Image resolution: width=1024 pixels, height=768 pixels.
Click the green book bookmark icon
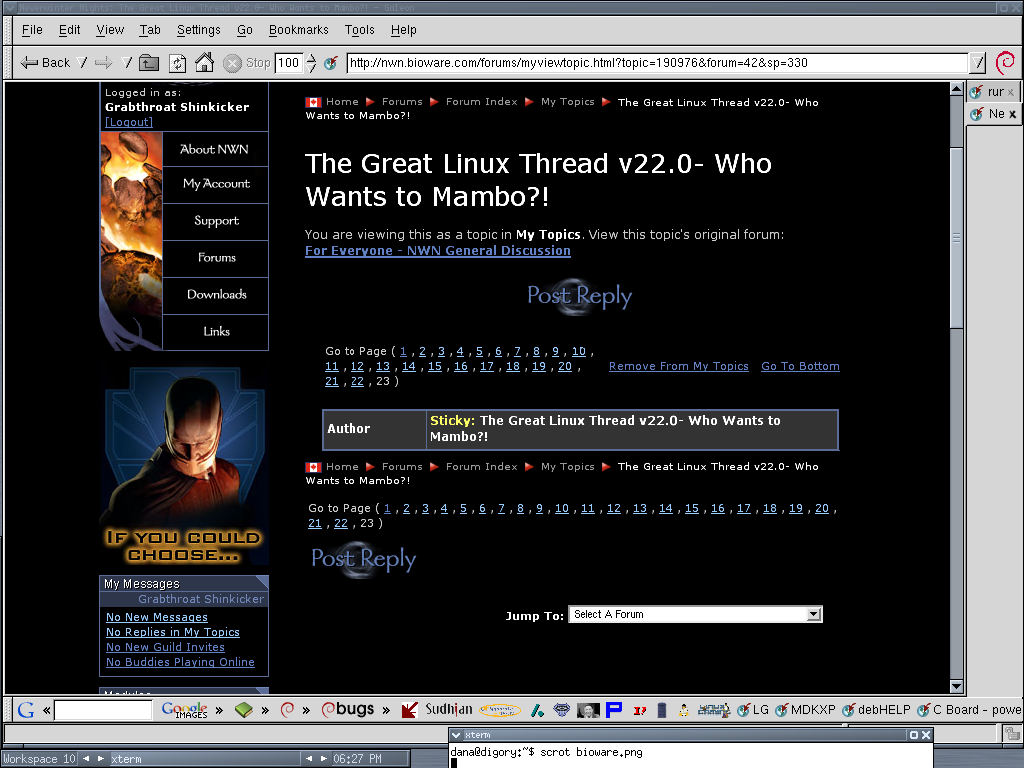coord(244,710)
